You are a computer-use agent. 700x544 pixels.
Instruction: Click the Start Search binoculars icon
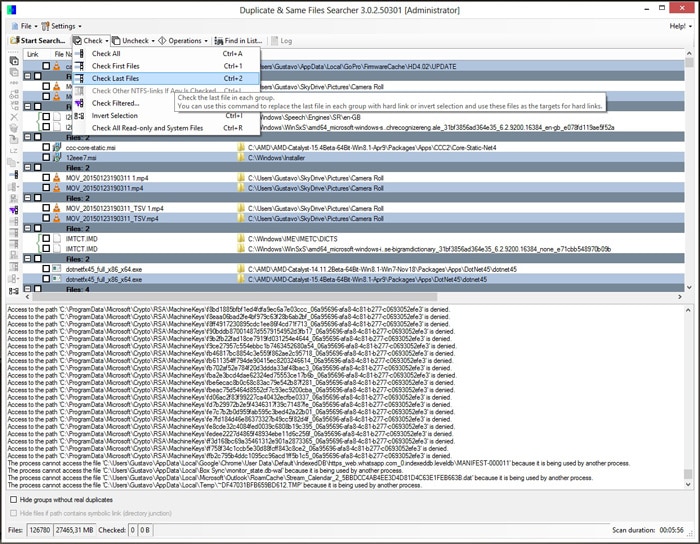click(14, 41)
